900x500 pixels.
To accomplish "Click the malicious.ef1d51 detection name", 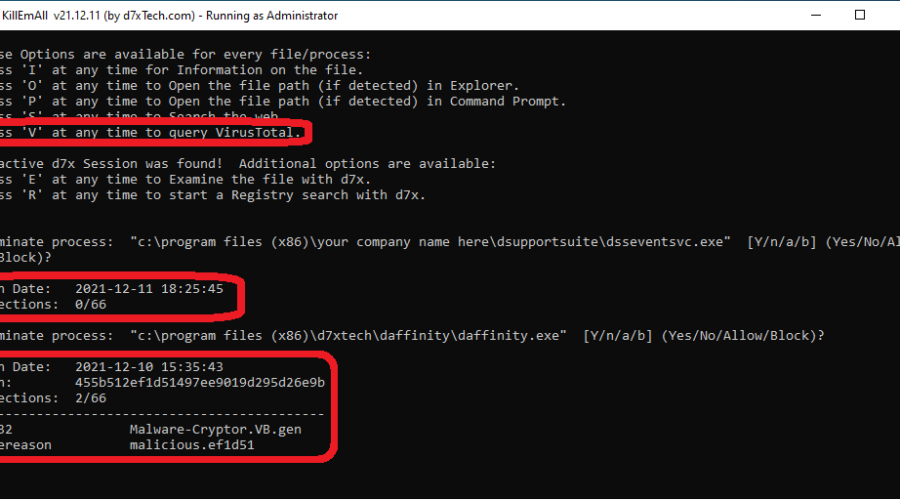I will [x=192, y=445].
